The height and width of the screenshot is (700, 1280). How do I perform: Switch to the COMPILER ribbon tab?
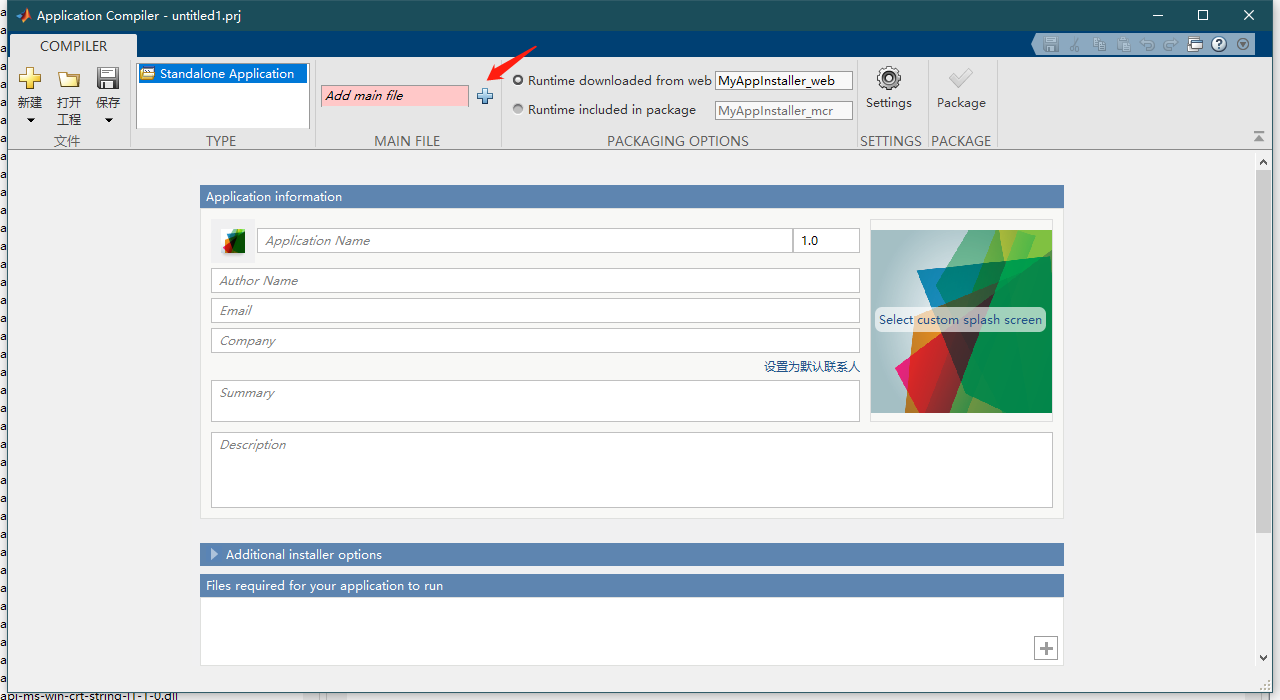point(73,45)
